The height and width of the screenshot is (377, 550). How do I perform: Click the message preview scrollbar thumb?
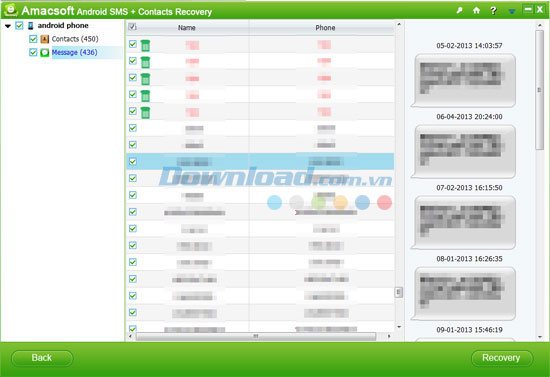(x=539, y=90)
